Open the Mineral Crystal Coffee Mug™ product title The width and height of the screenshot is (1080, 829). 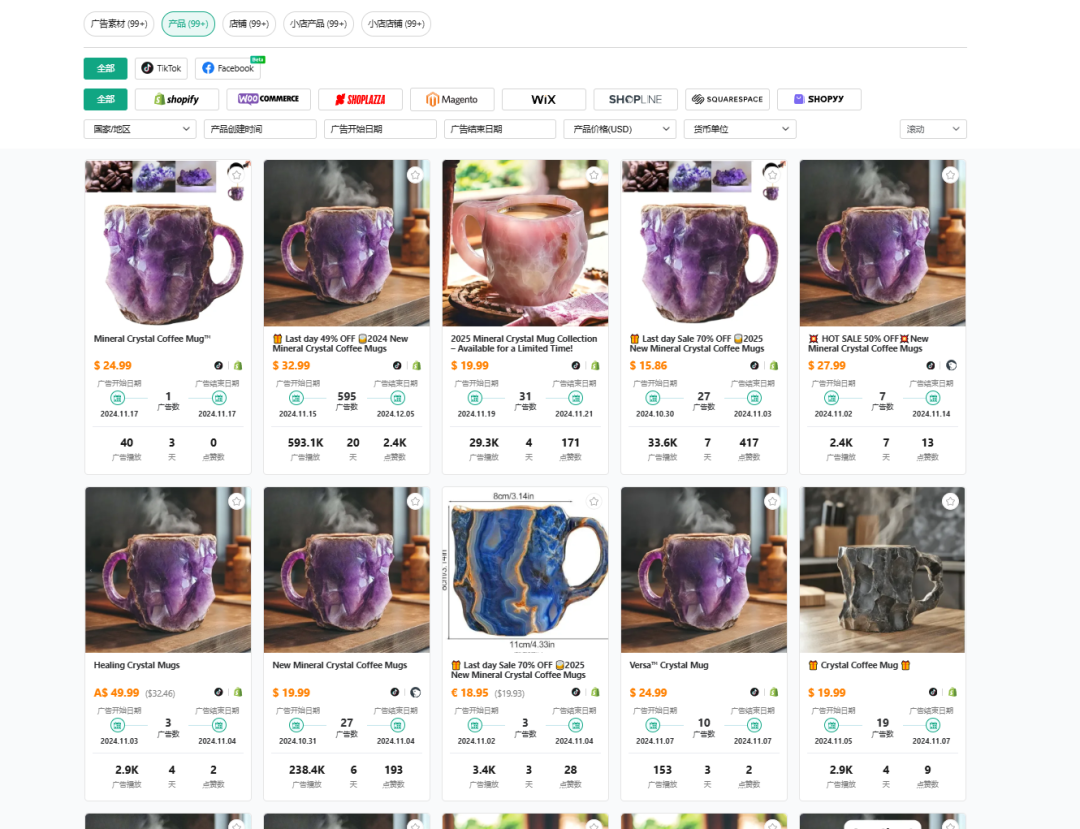point(152,339)
